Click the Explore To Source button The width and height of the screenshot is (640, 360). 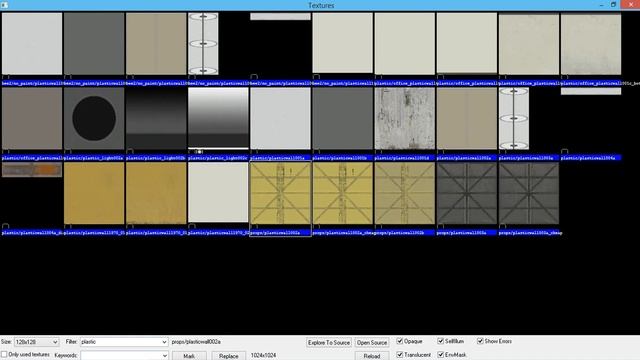[x=329, y=342]
